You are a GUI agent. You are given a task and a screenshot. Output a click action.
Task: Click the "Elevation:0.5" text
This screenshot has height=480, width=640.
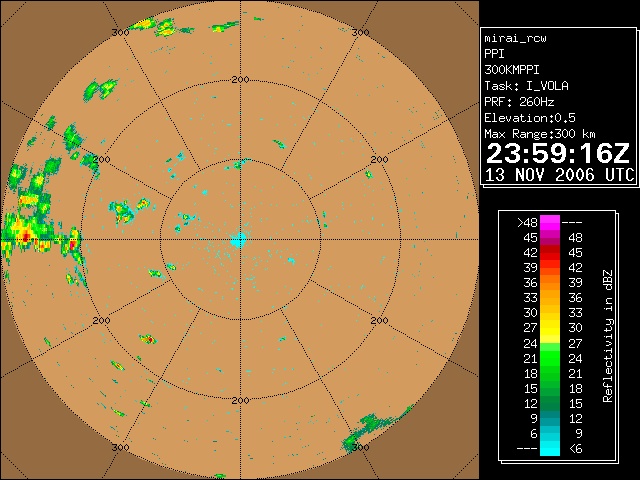tap(530, 118)
